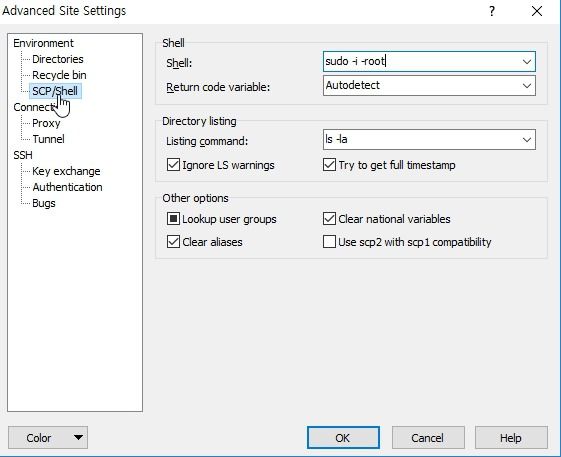561x457 pixels.
Task: Open Directories settings page
Action: 58,59
